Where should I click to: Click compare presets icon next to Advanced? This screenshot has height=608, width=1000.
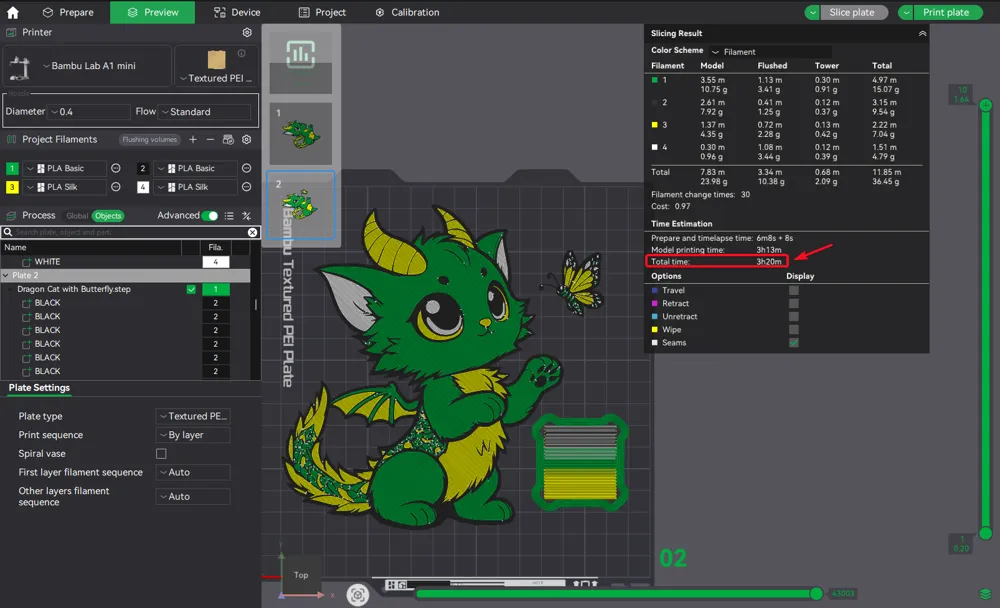(247, 216)
